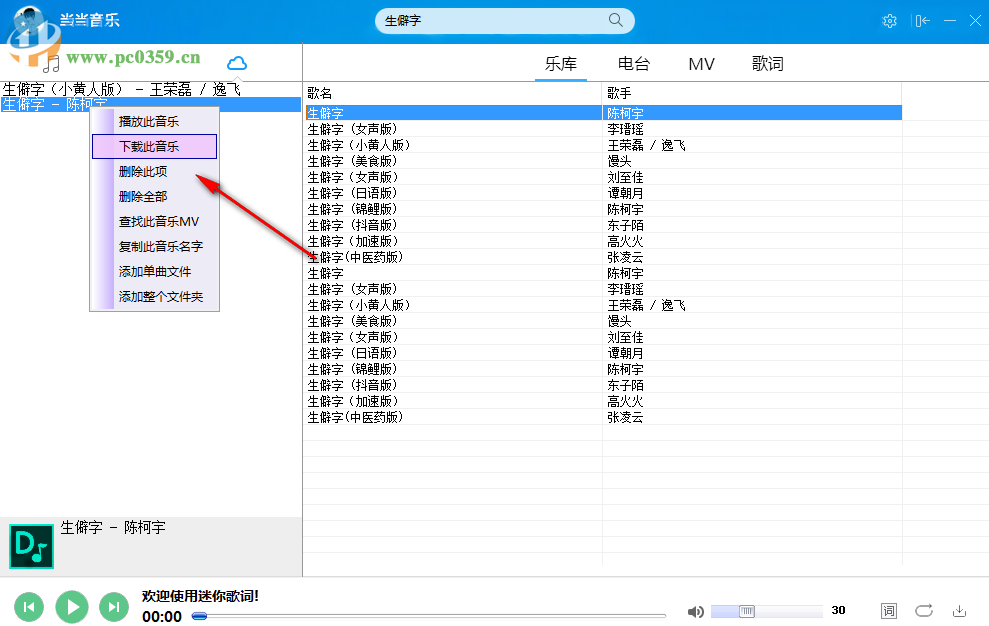Image resolution: width=989 pixels, height=626 pixels.
Task: Click the next track button
Action: [x=113, y=607]
